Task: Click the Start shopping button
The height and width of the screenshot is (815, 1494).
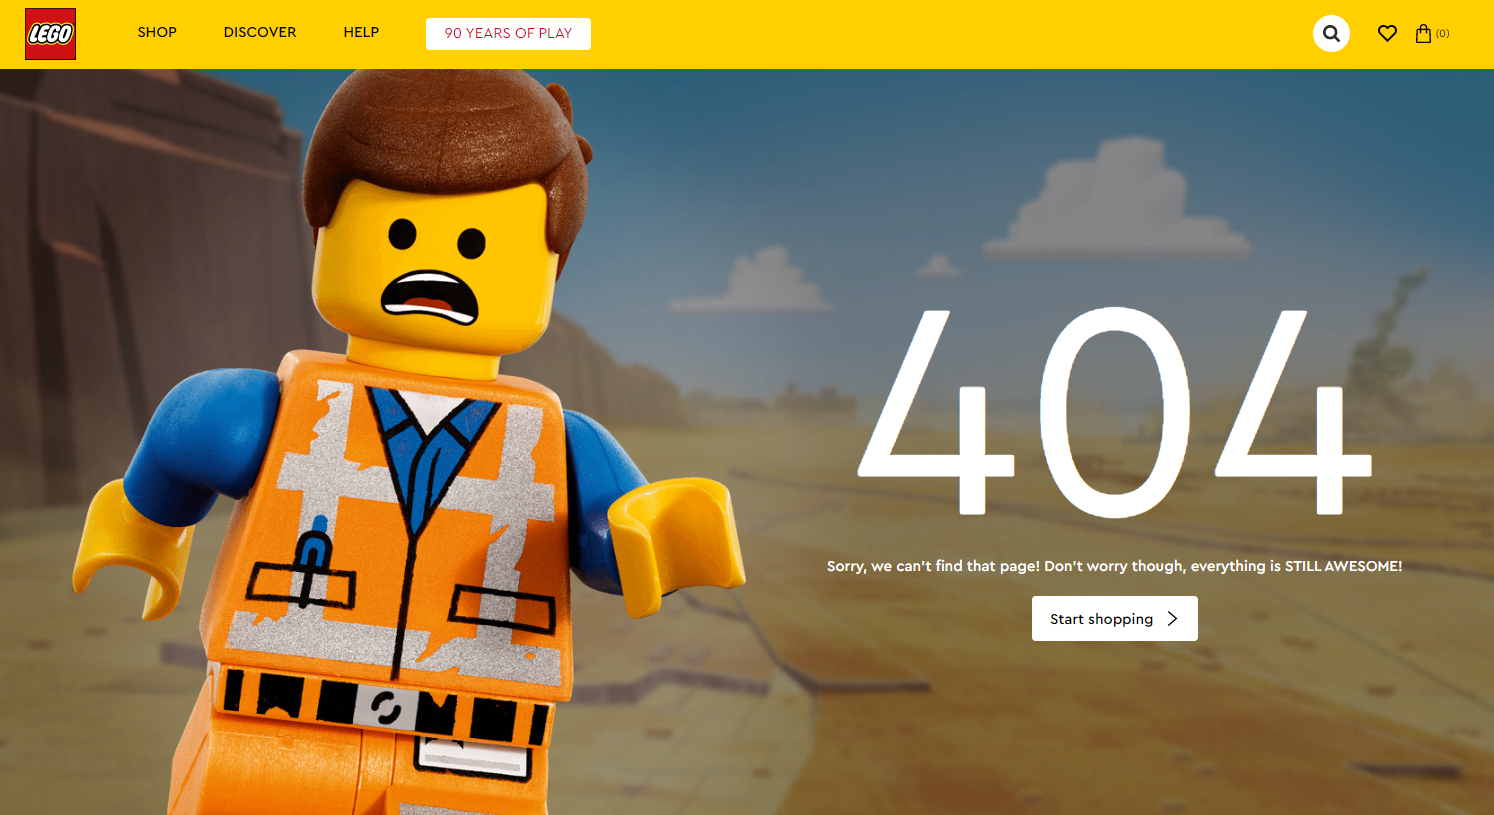Action: 1115,619
